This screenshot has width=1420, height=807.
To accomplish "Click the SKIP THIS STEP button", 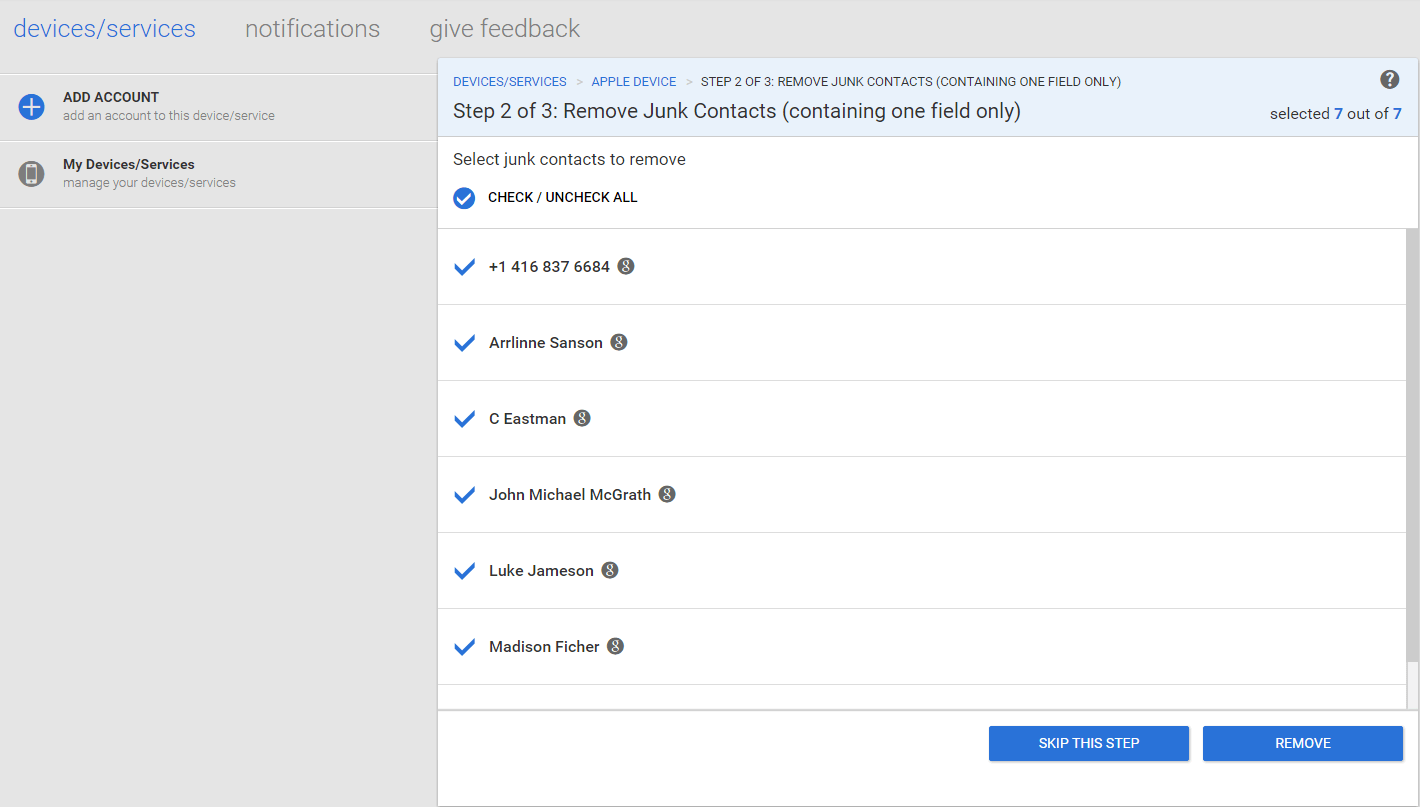I will 1089,743.
